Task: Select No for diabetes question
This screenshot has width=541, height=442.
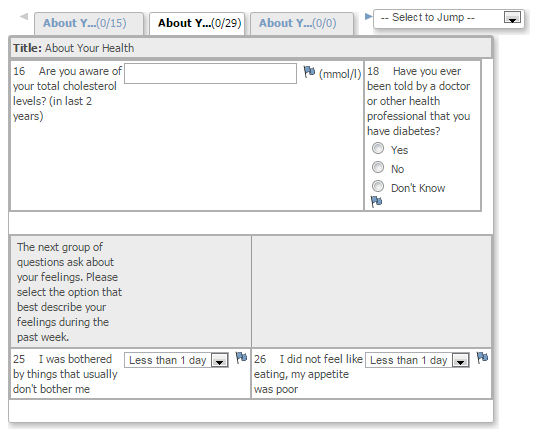Action: click(378, 167)
